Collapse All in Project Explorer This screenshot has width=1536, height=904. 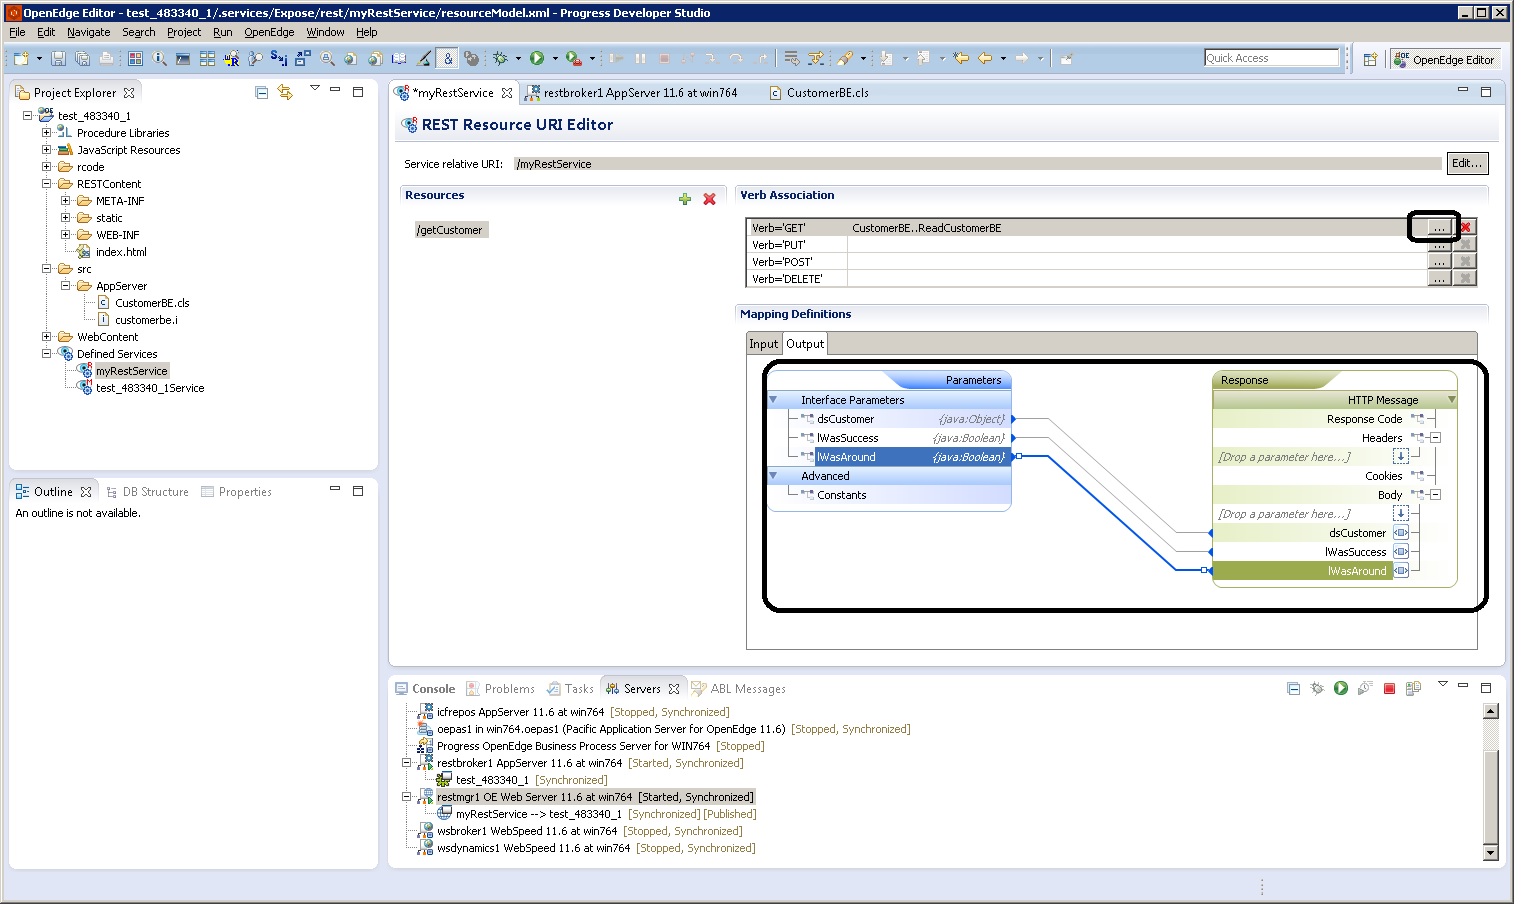point(261,92)
